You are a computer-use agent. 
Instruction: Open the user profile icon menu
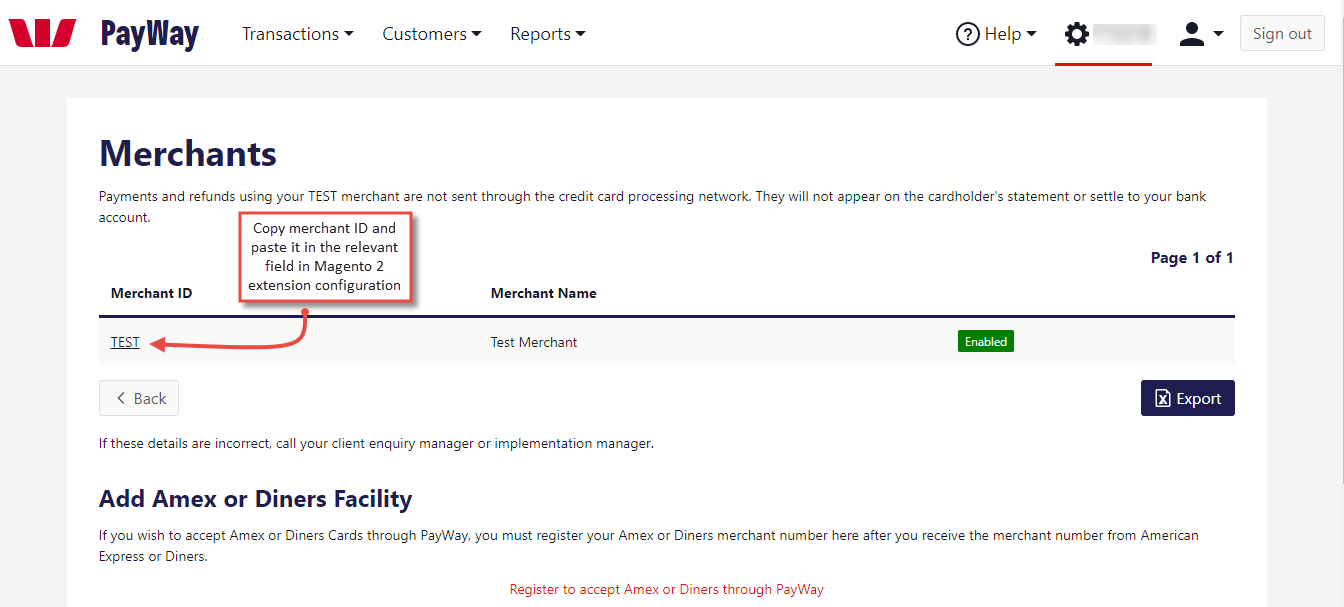(x=1191, y=34)
